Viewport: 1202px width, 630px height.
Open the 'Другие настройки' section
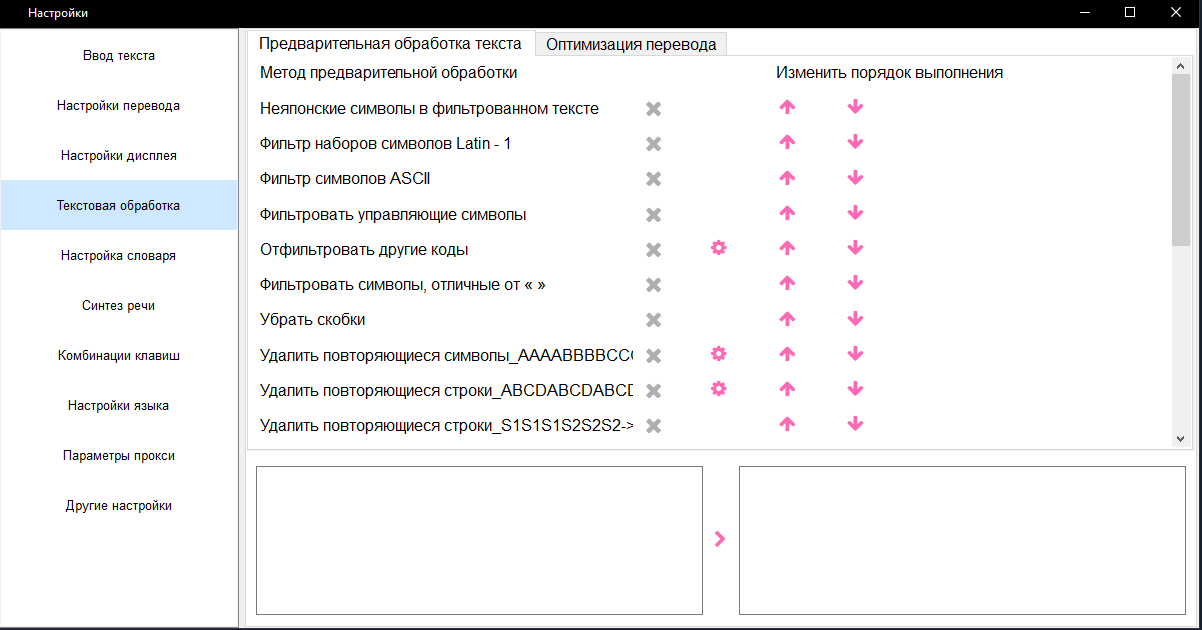[x=119, y=506]
